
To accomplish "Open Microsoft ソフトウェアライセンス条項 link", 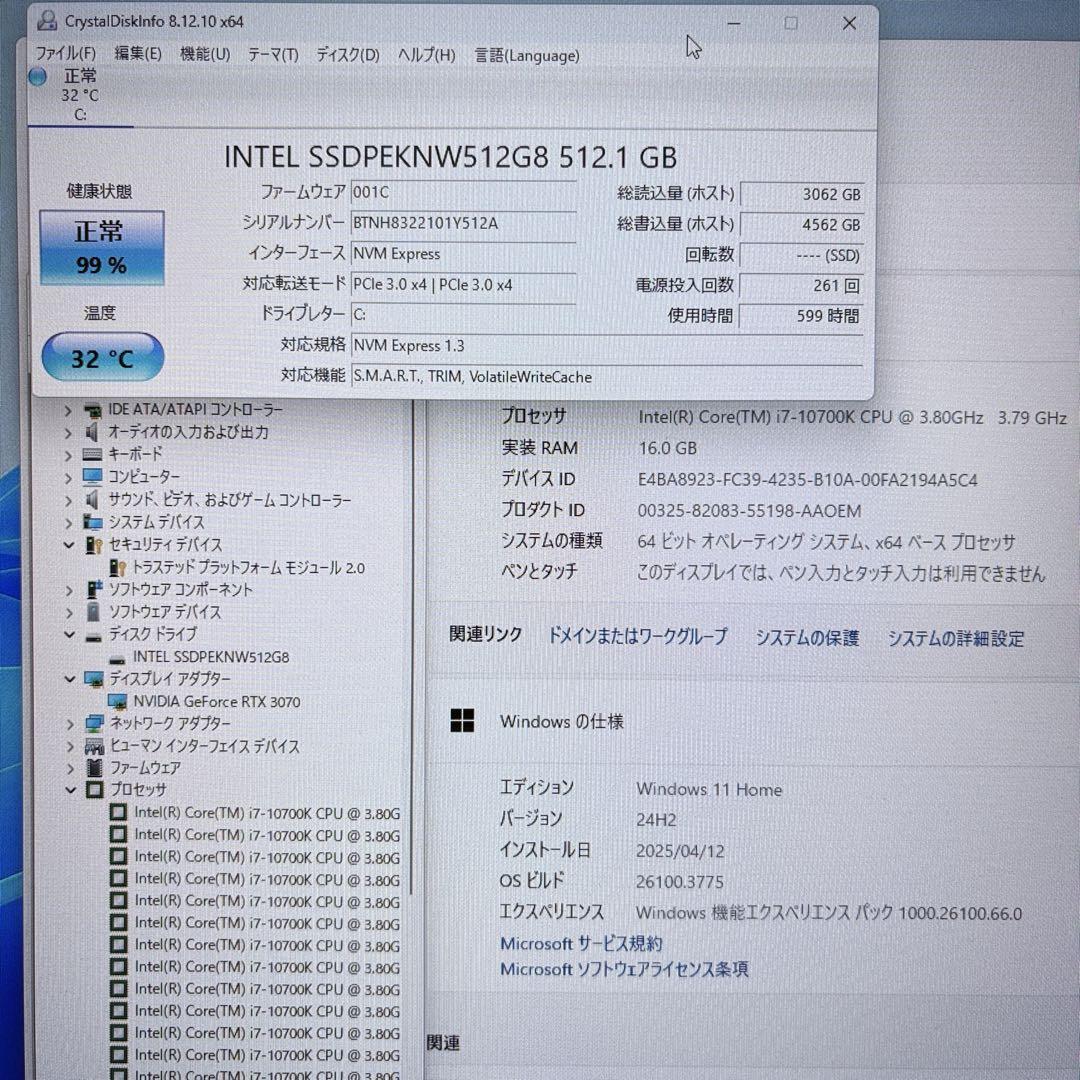I will (624, 970).
